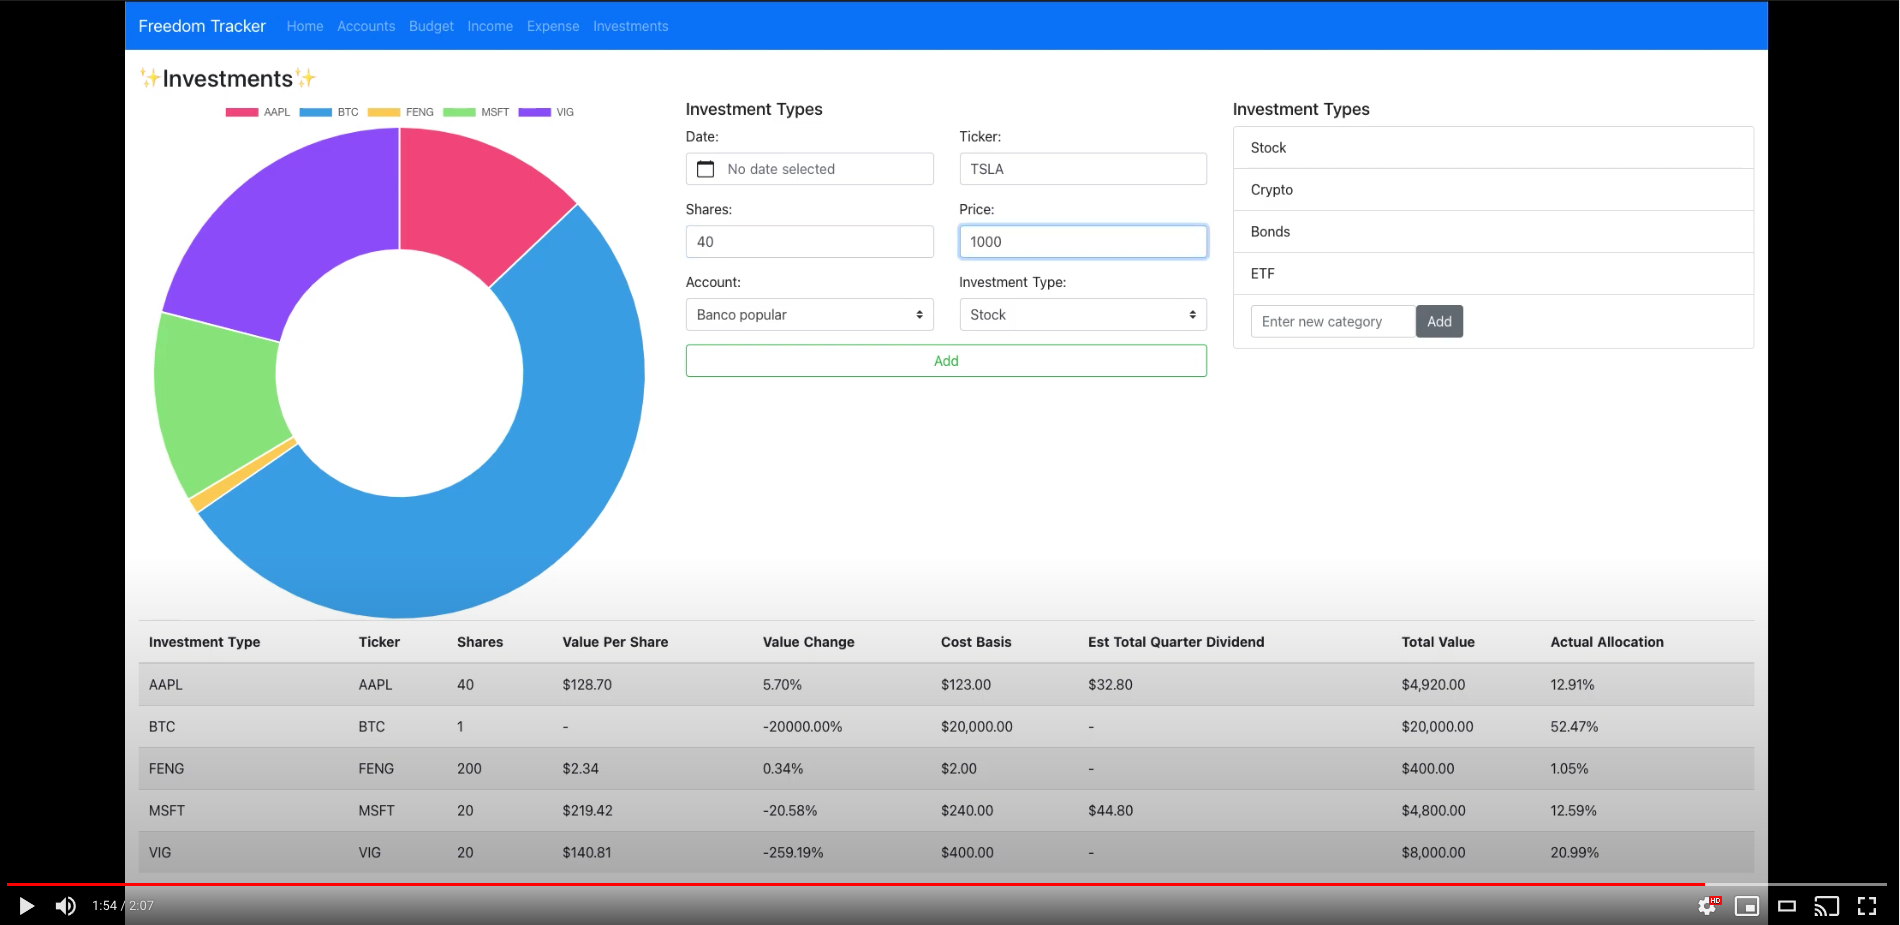Open miniplayer view
Image resolution: width=1900 pixels, height=925 pixels.
(1748, 906)
